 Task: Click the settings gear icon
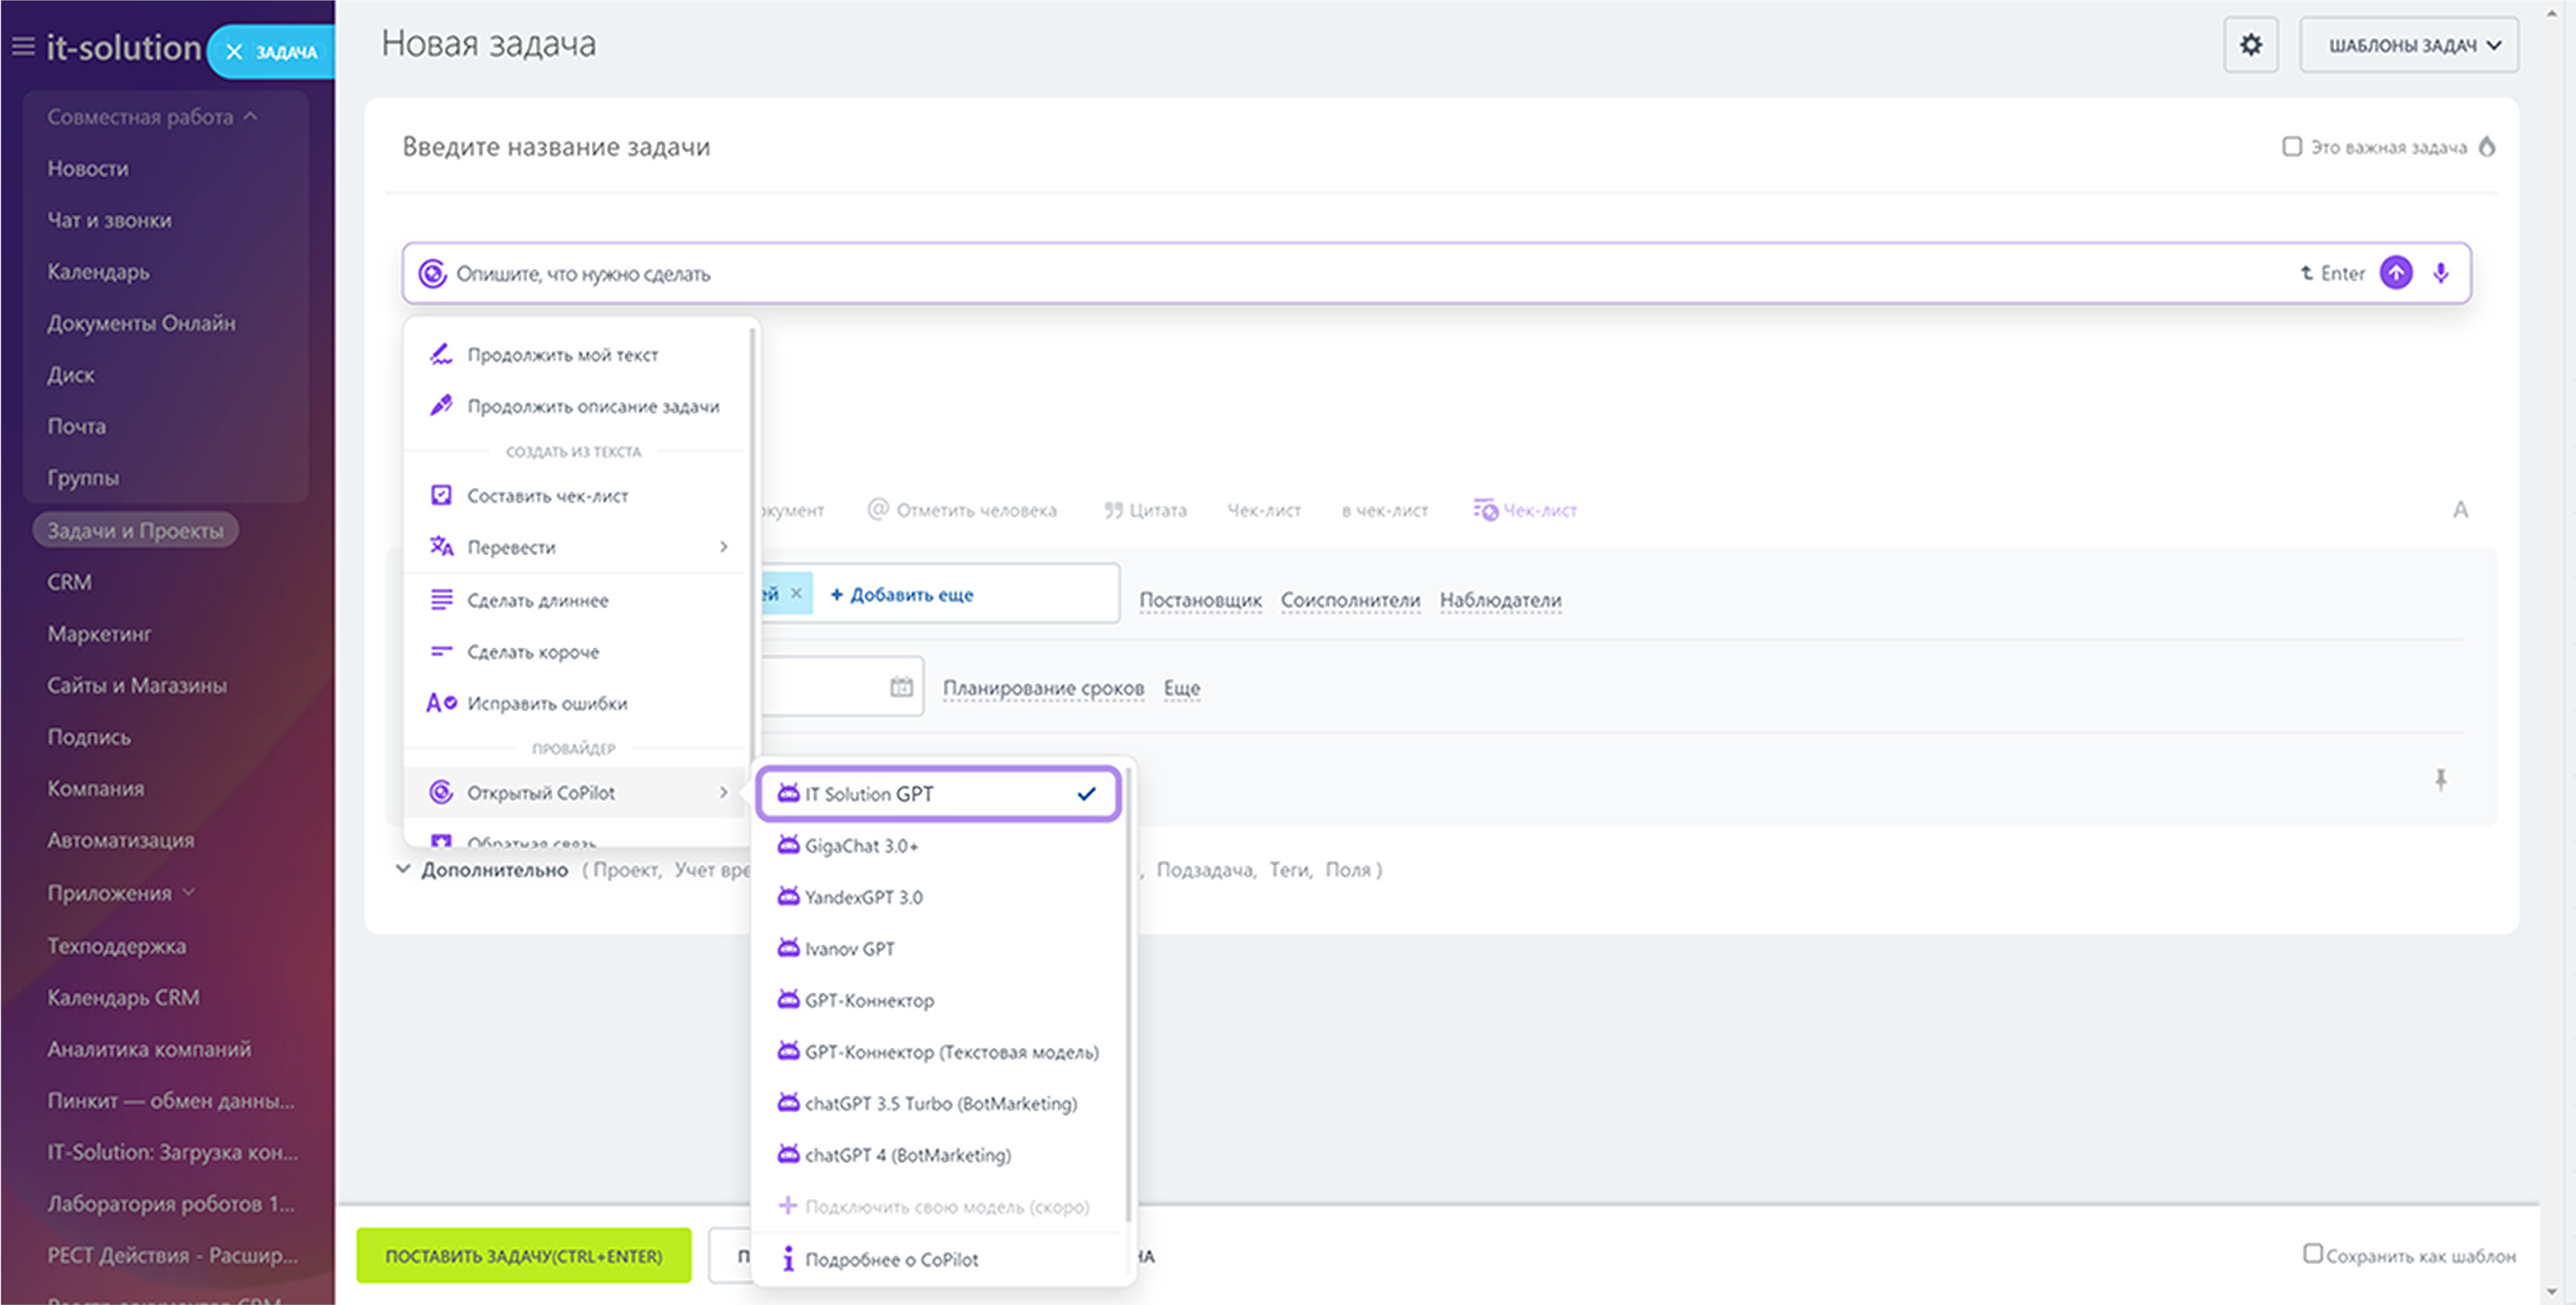[2250, 45]
